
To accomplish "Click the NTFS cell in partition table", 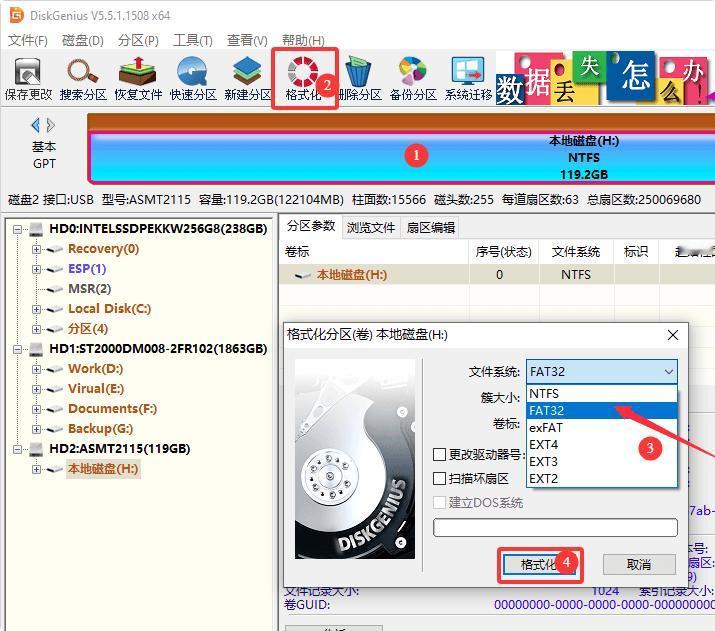I will [x=576, y=274].
